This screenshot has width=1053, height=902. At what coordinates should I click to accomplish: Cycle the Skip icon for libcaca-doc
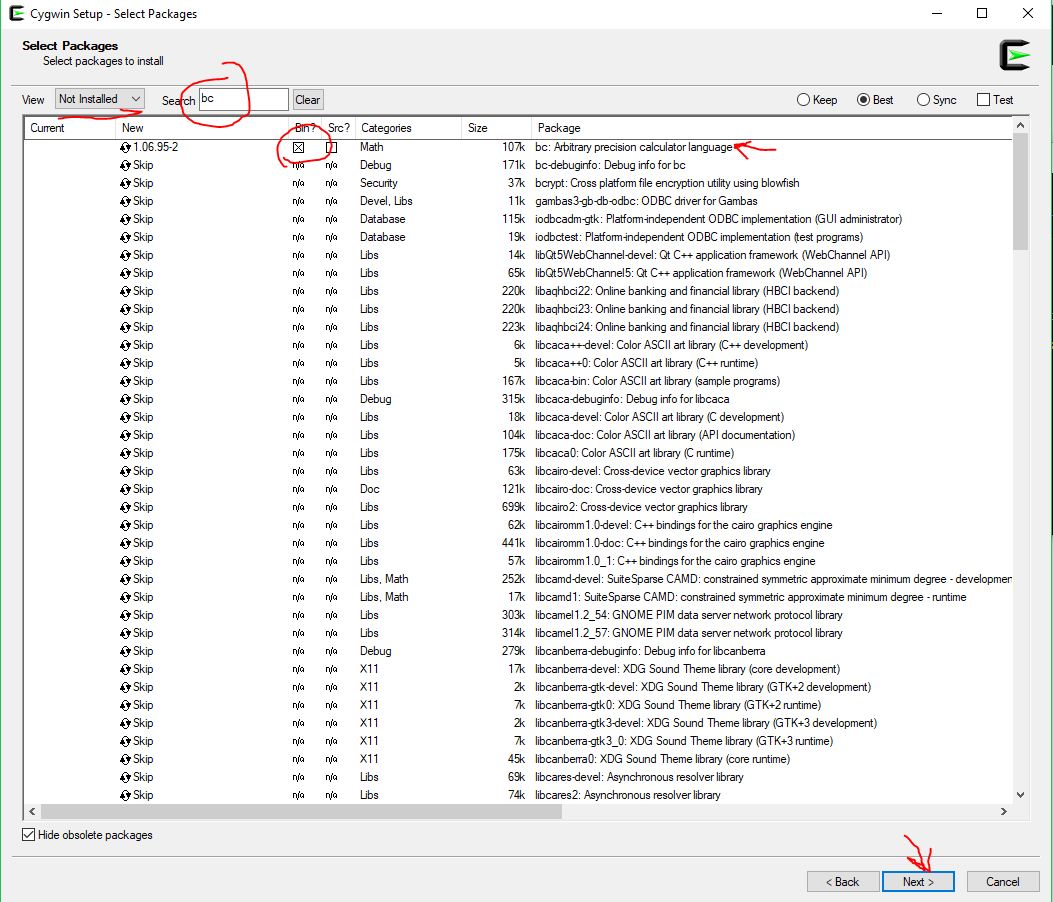tap(125, 435)
